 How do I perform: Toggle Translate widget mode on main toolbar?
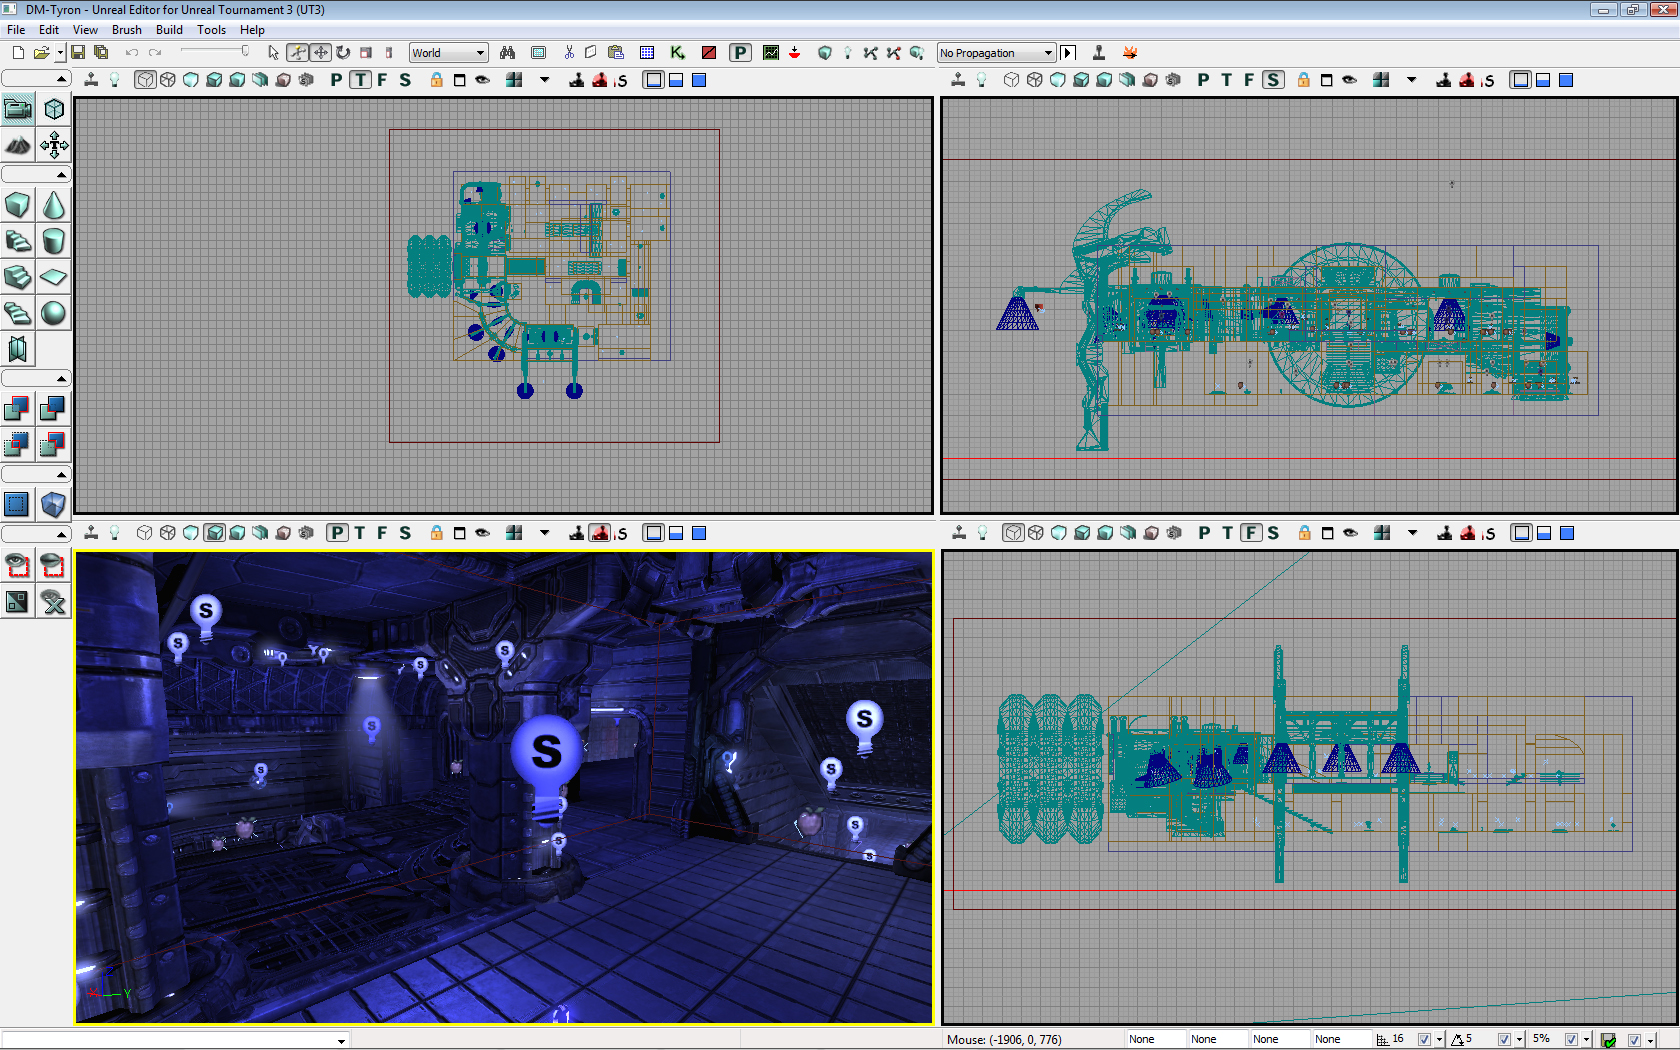pyautogui.click(x=320, y=53)
